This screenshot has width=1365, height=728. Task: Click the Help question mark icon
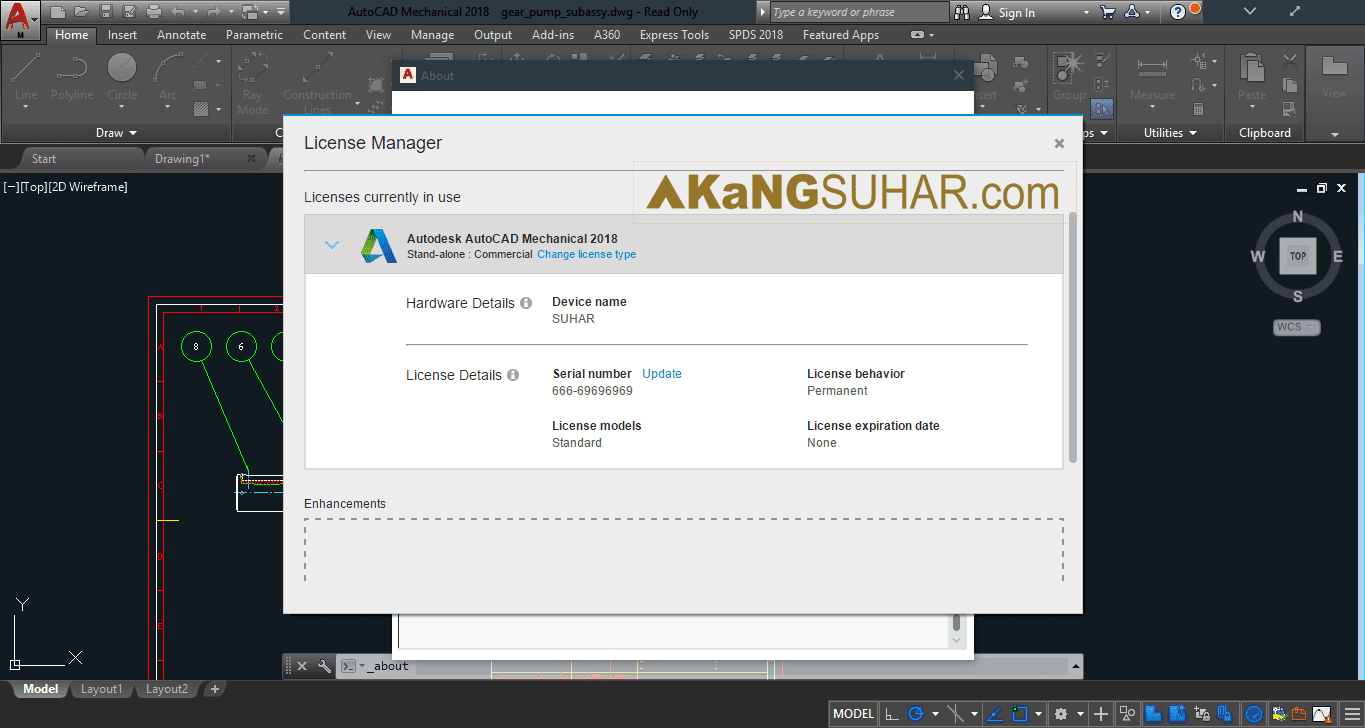coord(1178,12)
